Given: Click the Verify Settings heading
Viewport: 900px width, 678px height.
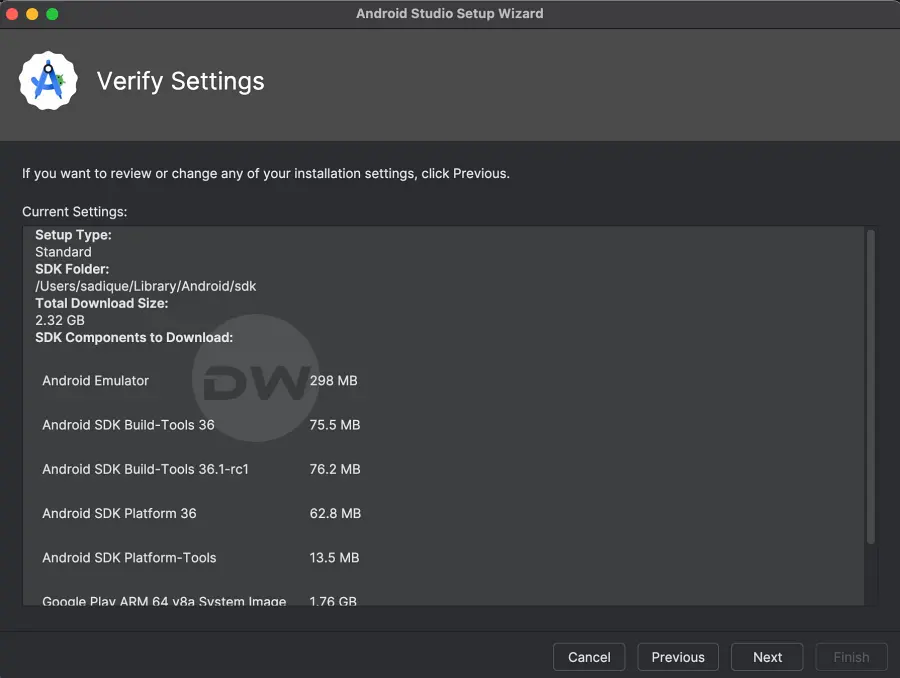Looking at the screenshot, I should click(180, 81).
